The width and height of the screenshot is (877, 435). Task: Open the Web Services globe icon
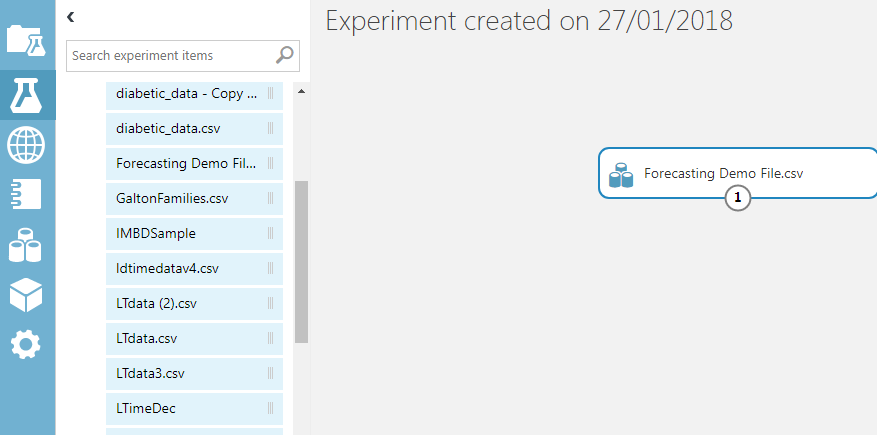tap(27, 145)
